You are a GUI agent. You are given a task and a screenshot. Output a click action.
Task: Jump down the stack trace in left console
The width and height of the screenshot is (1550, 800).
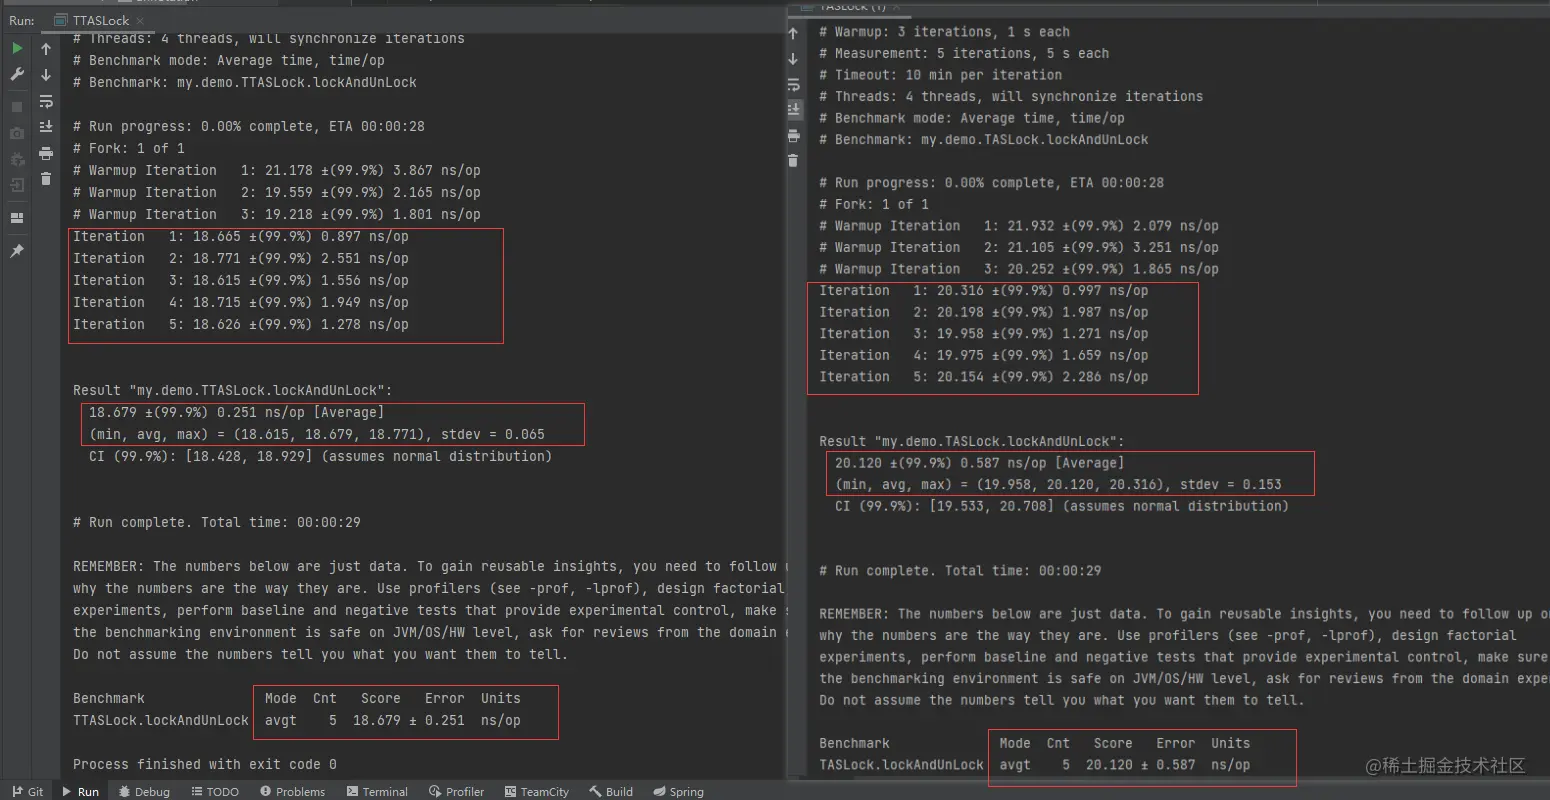click(x=46, y=75)
